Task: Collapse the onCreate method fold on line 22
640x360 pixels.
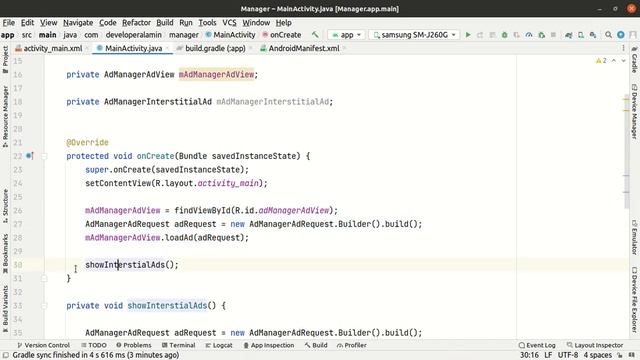Action: click(44, 156)
